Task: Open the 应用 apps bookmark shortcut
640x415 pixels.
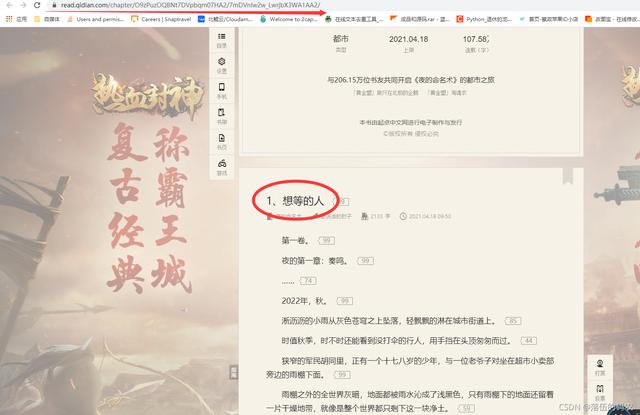Action: click(x=16, y=19)
